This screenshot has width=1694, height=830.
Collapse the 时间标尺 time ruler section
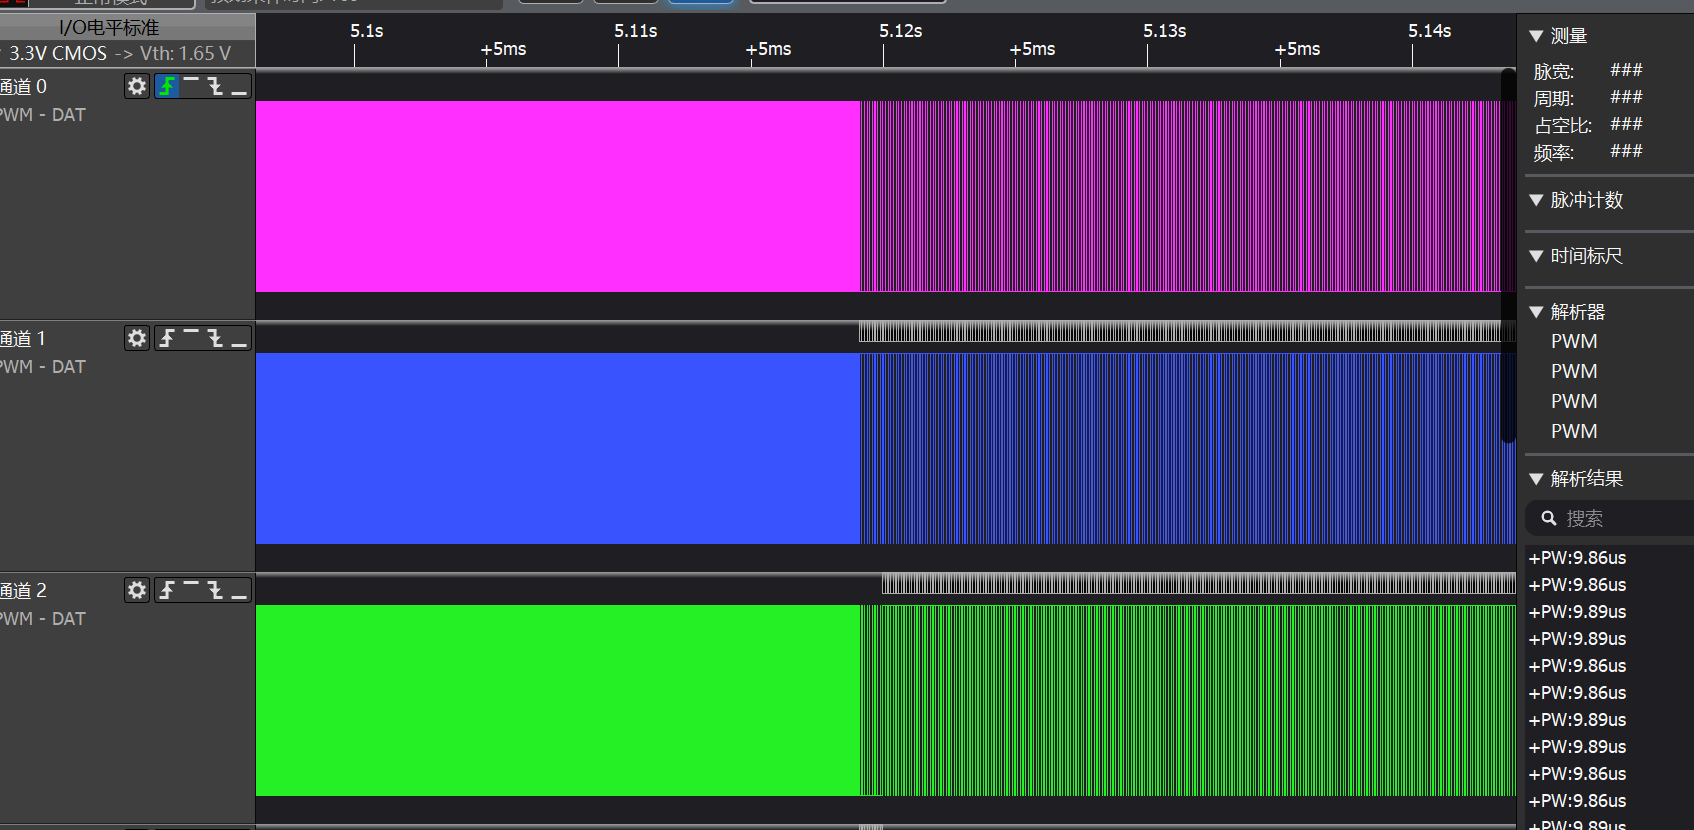coord(1536,256)
